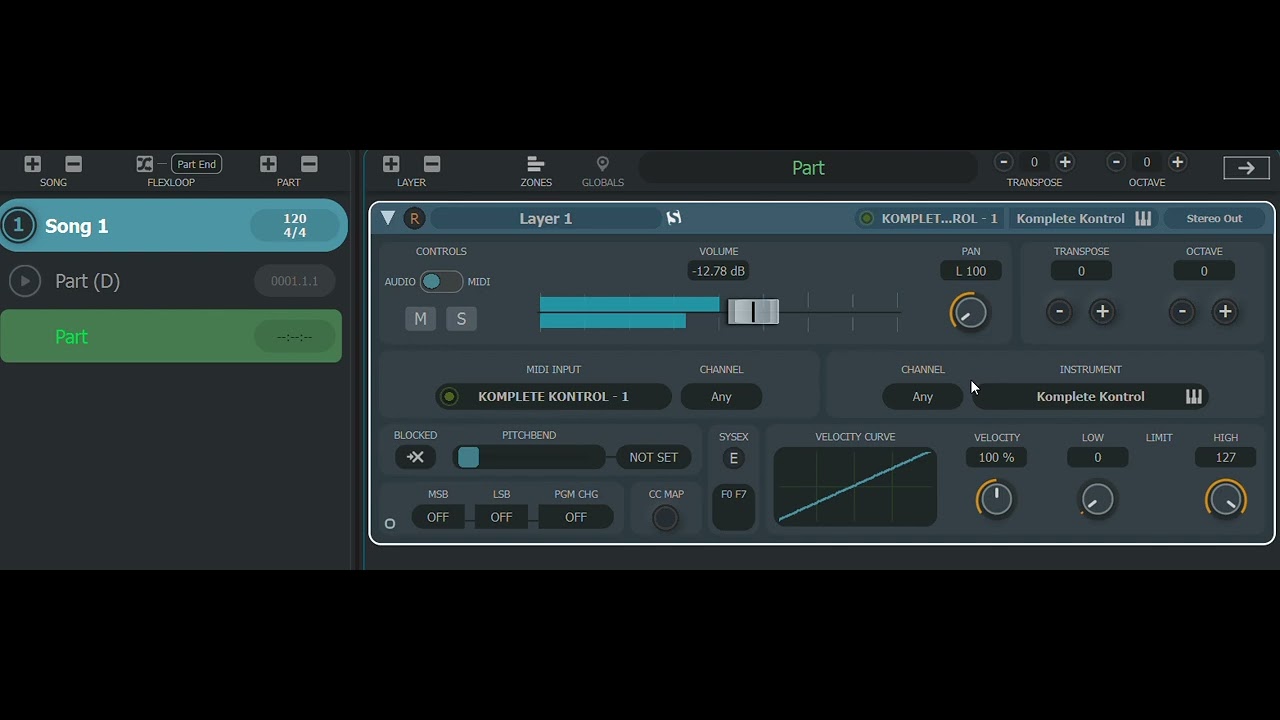Open MIDI input Channel Any dropdown
Image resolution: width=1280 pixels, height=720 pixels.
[721, 397]
